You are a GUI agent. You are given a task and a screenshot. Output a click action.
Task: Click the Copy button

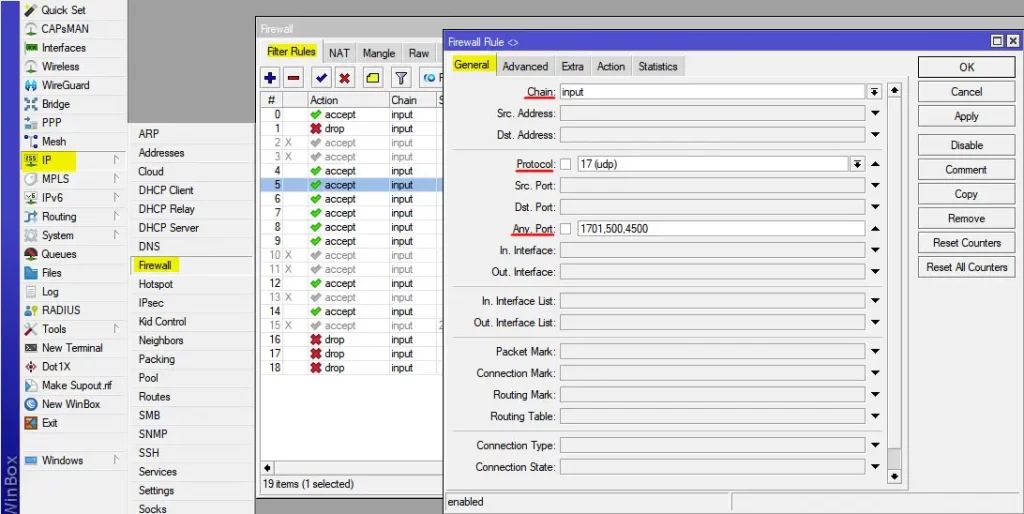point(967,194)
